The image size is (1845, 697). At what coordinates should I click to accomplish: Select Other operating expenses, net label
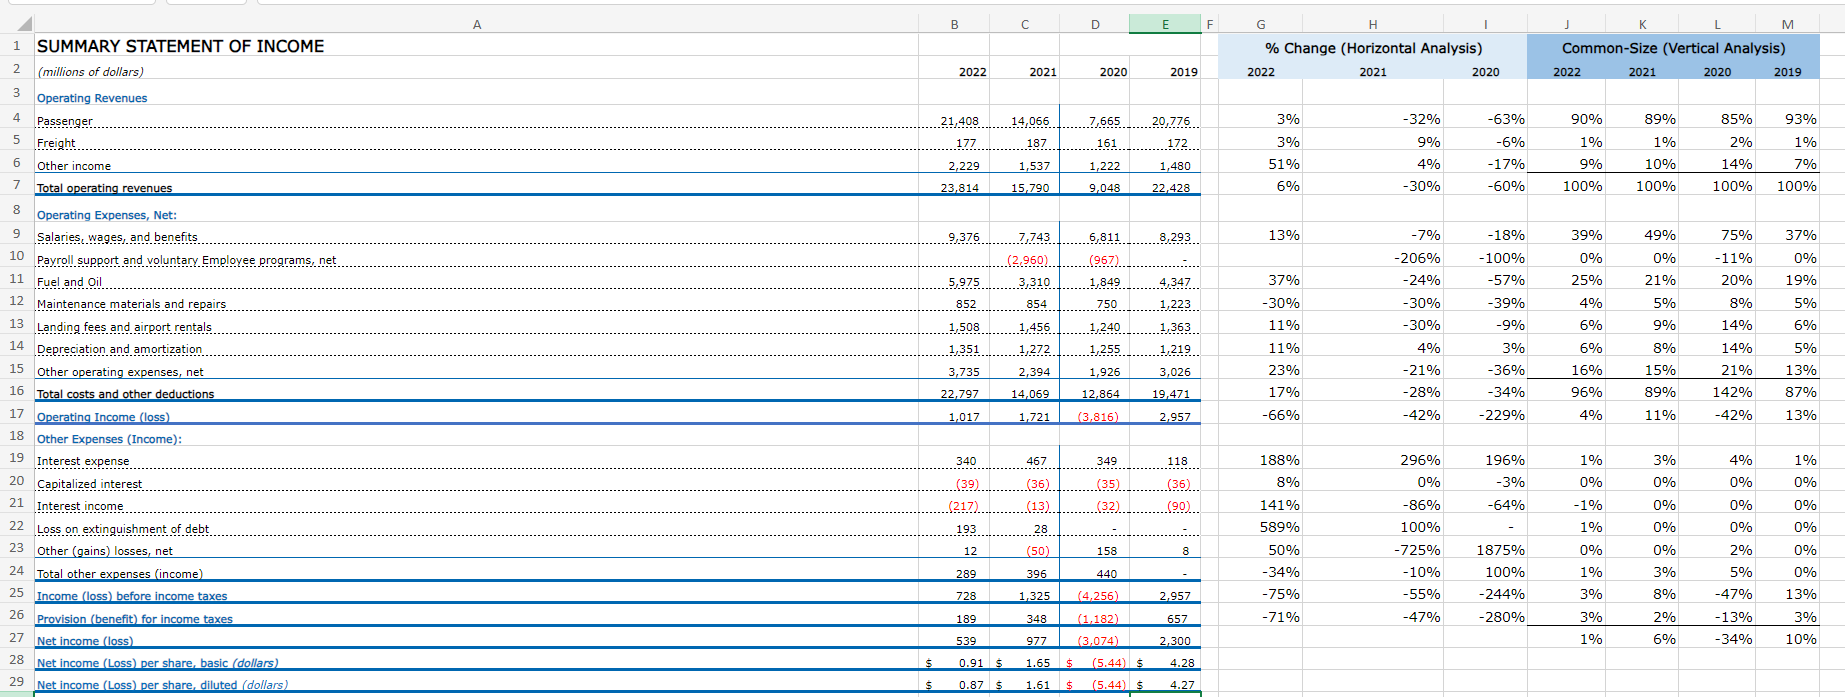[120, 372]
